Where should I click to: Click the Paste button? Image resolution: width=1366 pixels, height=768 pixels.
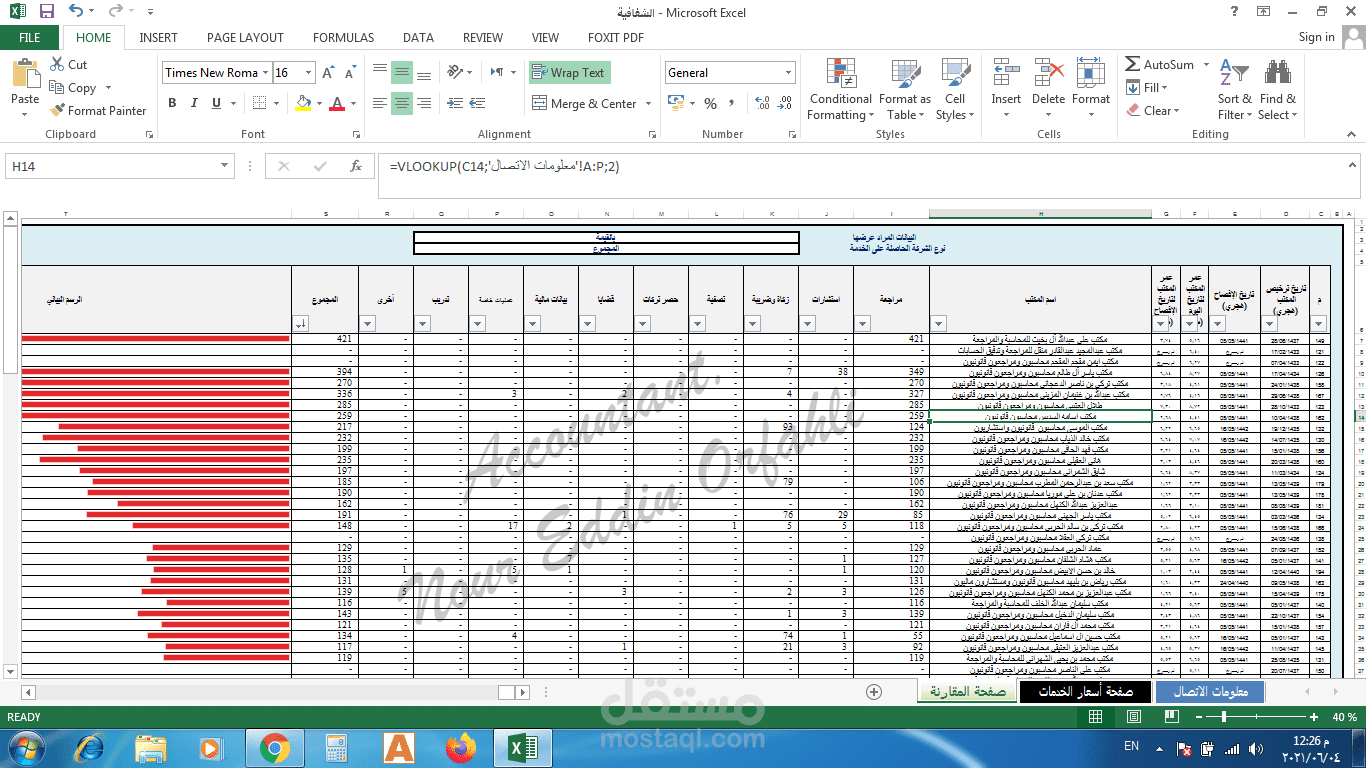(25, 89)
